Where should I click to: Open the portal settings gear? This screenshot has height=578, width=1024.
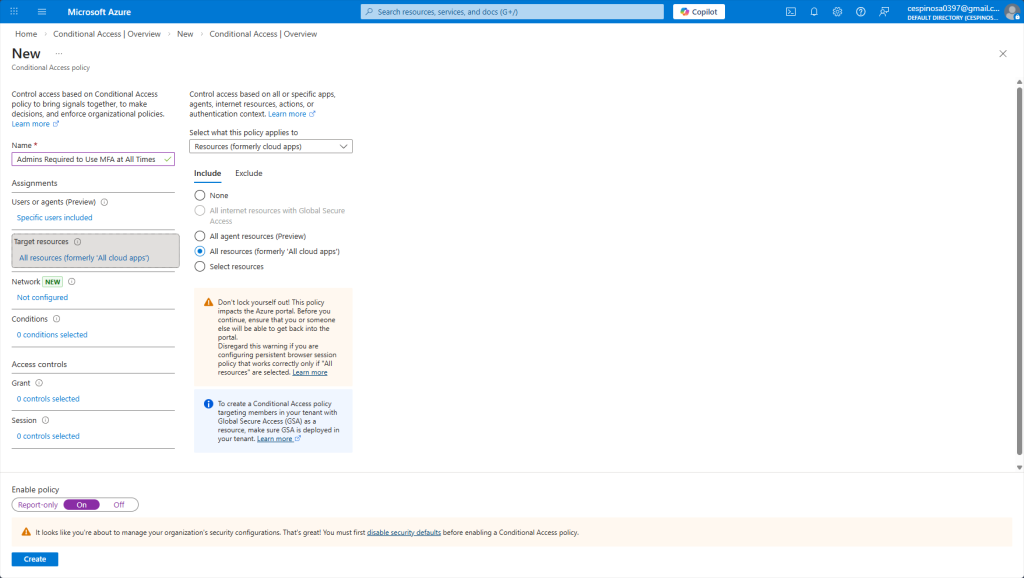[837, 12]
